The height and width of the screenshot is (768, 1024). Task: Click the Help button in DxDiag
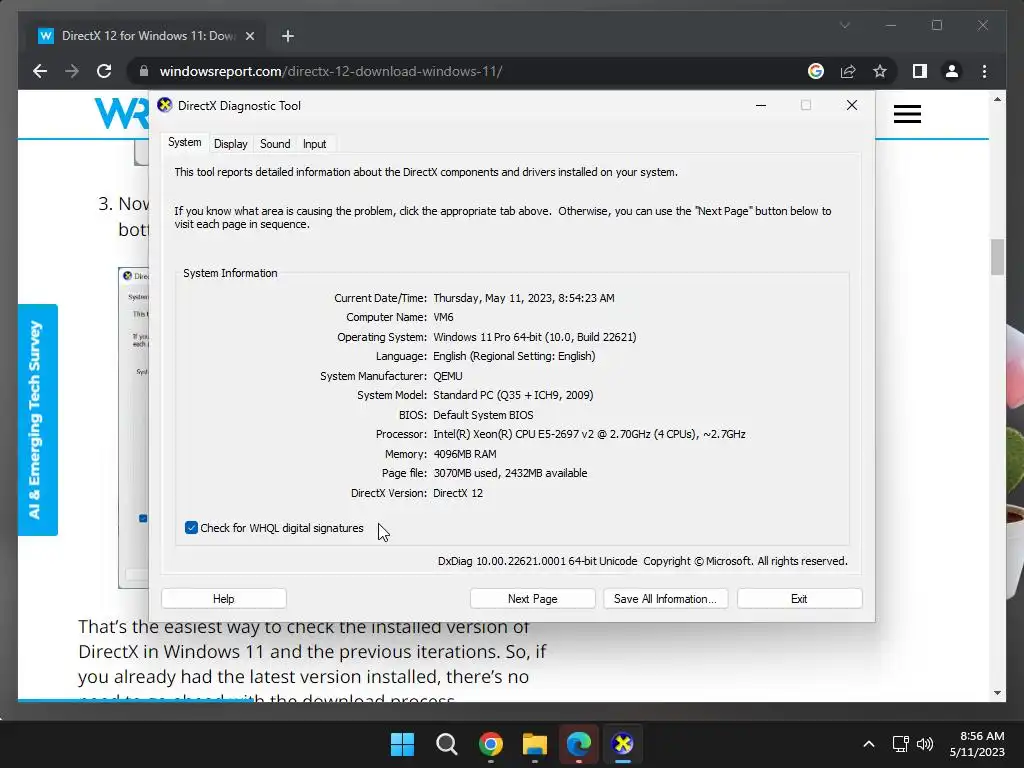tap(223, 599)
